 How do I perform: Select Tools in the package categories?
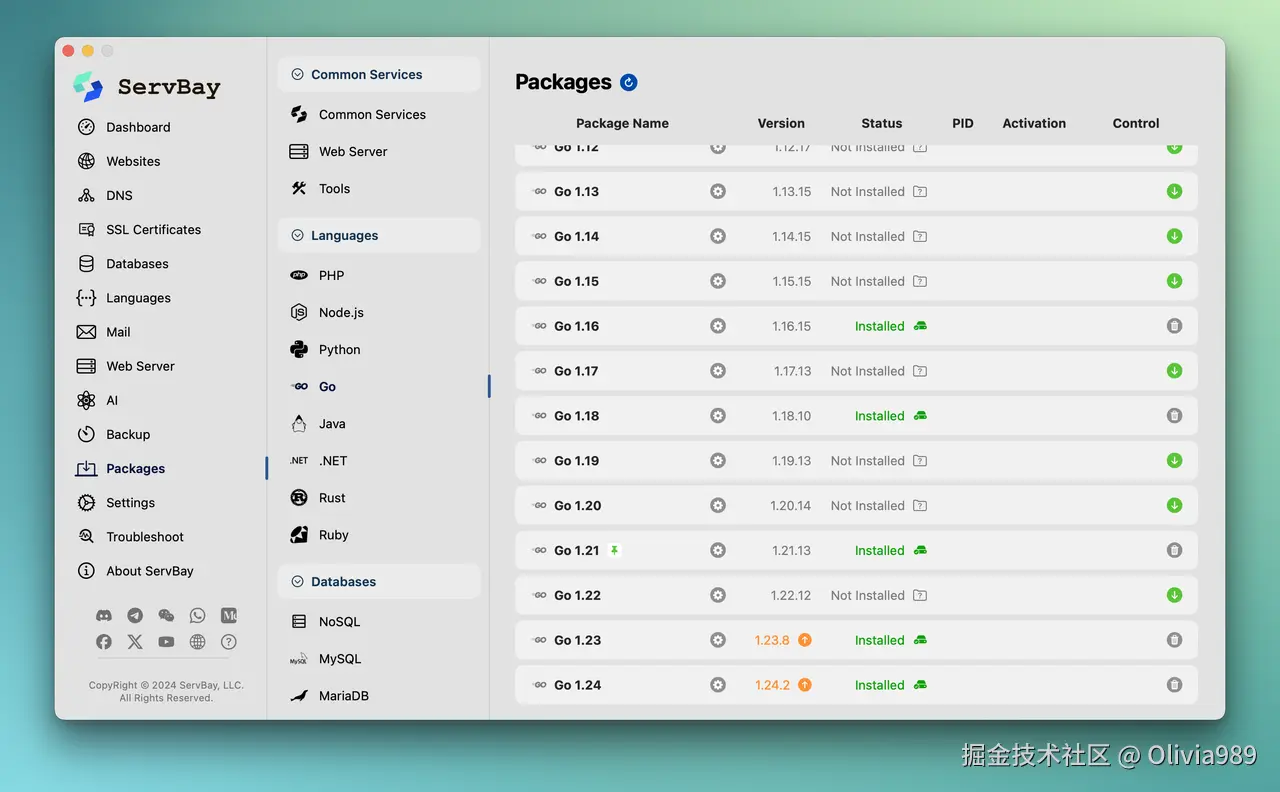(334, 188)
